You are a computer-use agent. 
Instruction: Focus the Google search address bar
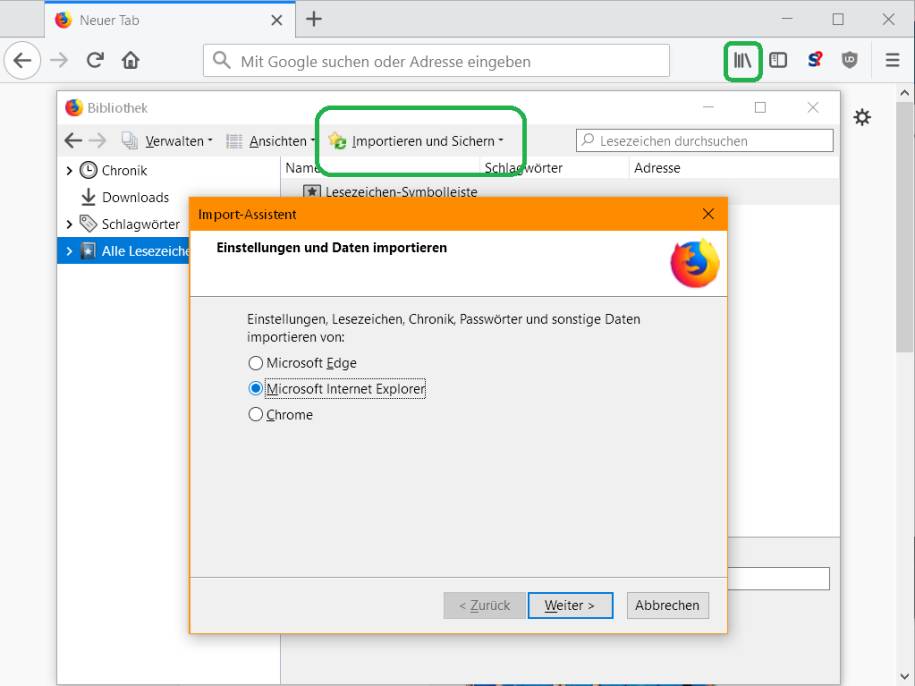436,61
